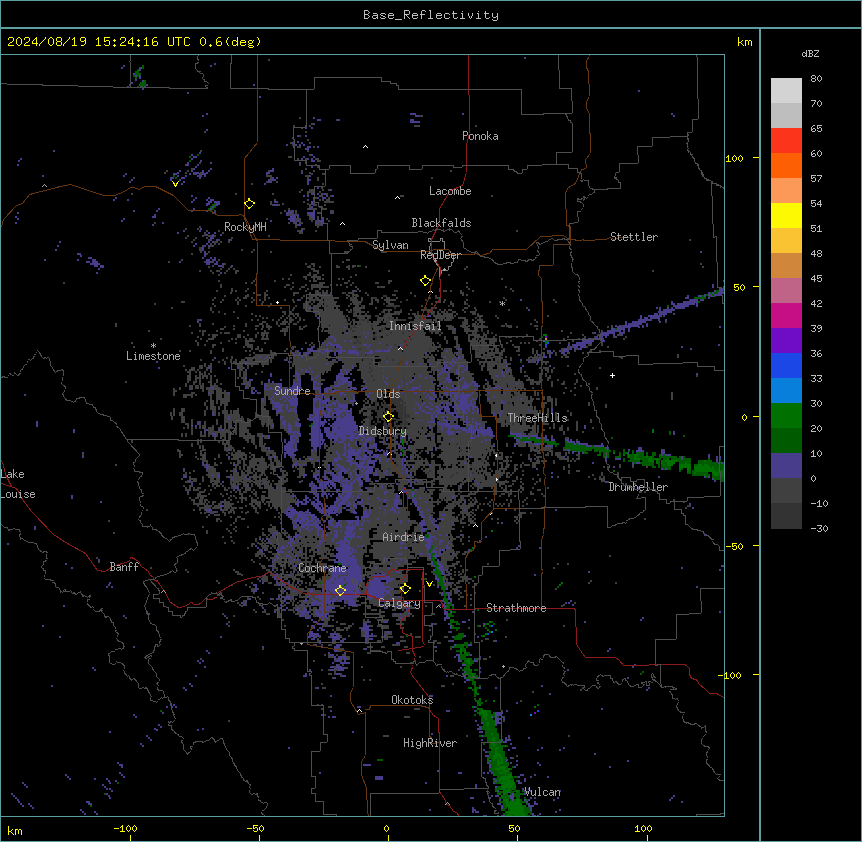Select the Strathmore label
Viewport: 862px width, 842px height.
[x=516, y=608]
